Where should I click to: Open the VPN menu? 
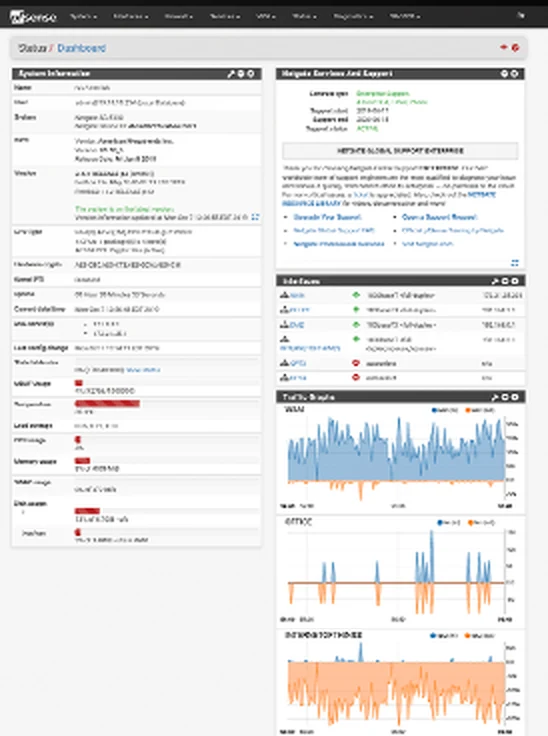click(265, 16)
